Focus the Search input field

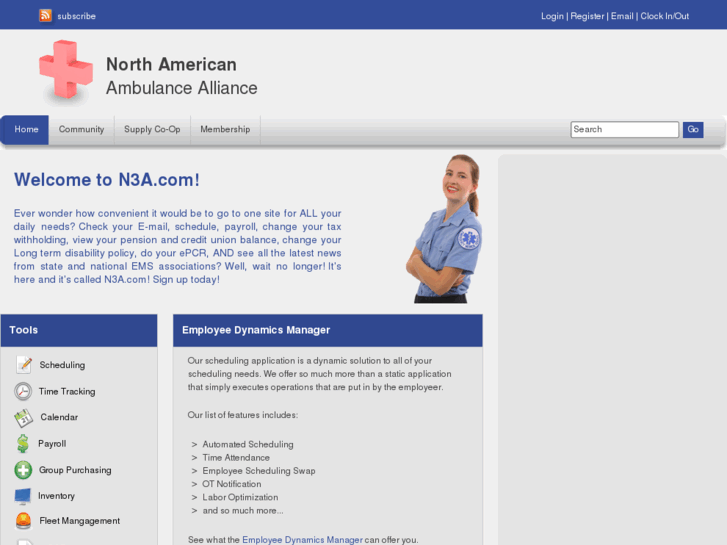(x=625, y=129)
